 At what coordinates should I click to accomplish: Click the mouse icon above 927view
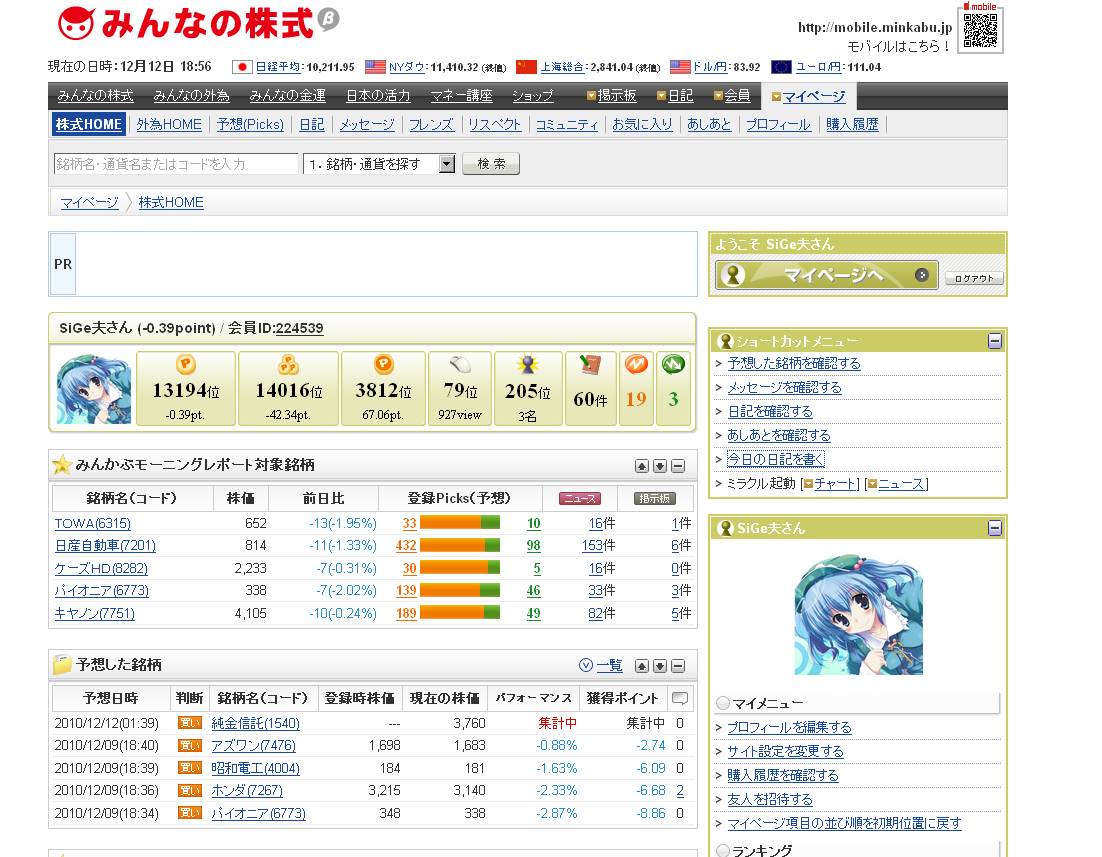click(460, 365)
